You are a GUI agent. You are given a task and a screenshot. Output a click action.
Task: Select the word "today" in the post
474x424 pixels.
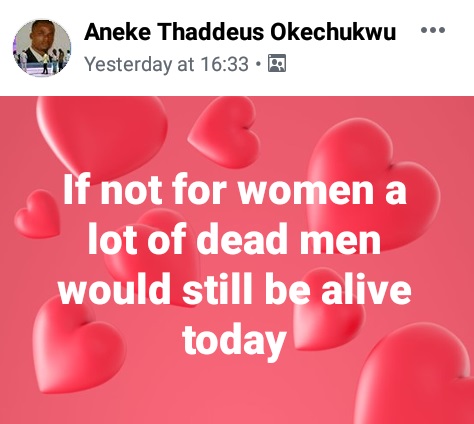pos(234,340)
